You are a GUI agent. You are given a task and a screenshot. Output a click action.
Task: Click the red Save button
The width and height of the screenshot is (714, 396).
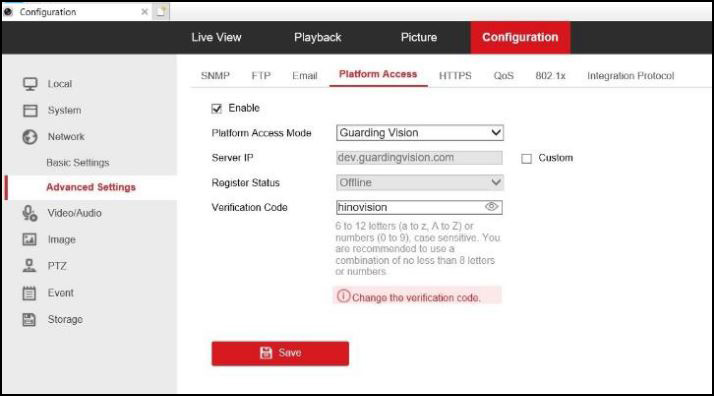coord(280,353)
